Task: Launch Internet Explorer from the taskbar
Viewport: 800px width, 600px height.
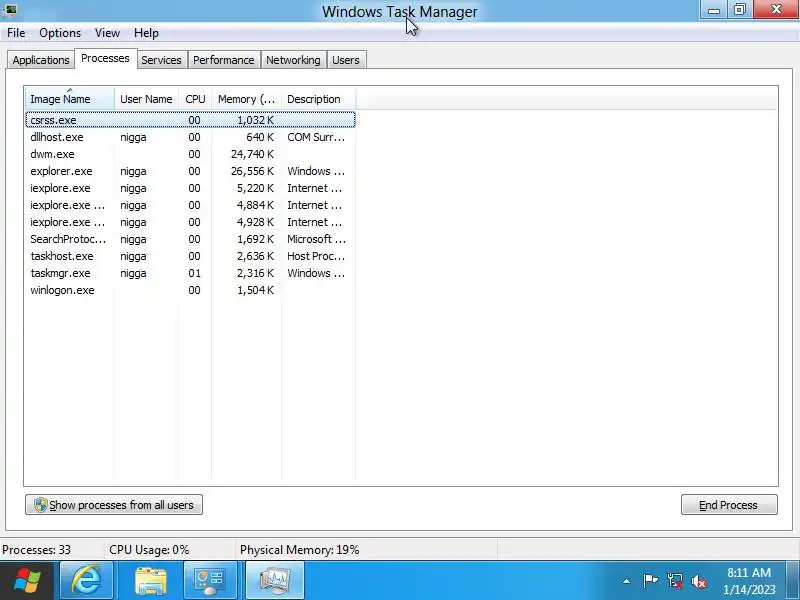Action: pyautogui.click(x=87, y=581)
